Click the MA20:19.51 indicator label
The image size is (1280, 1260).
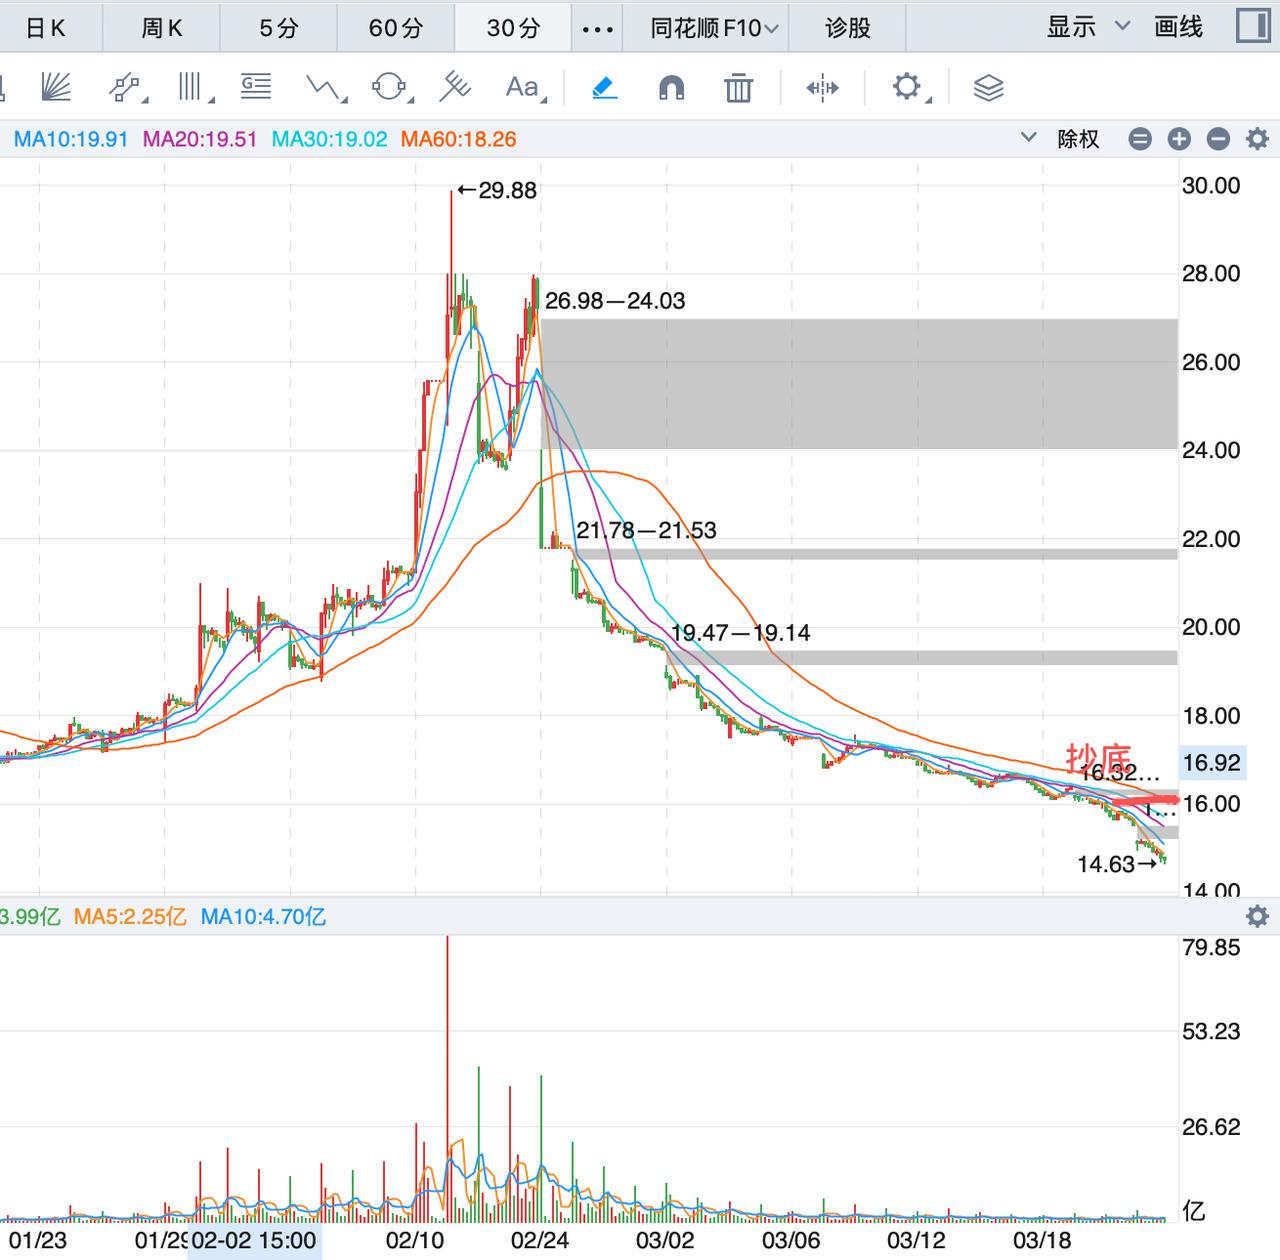click(200, 139)
